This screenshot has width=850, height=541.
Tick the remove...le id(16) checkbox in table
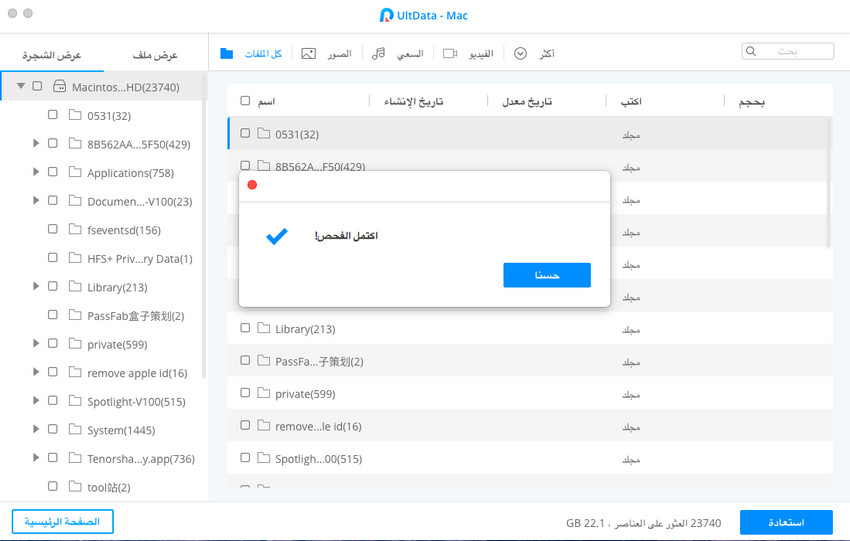pos(245,425)
